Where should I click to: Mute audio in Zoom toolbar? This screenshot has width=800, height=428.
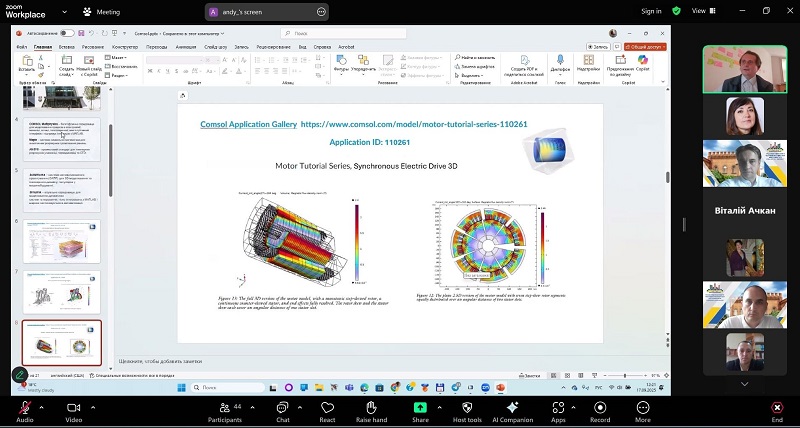tap(24, 411)
